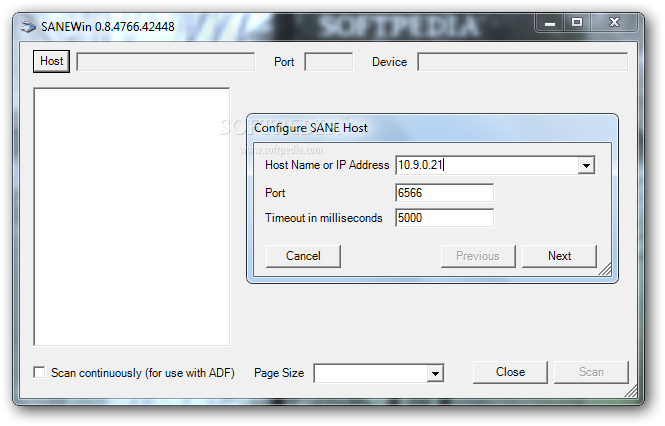
Task: Click the 'Page Size' label
Action: [x=279, y=373]
